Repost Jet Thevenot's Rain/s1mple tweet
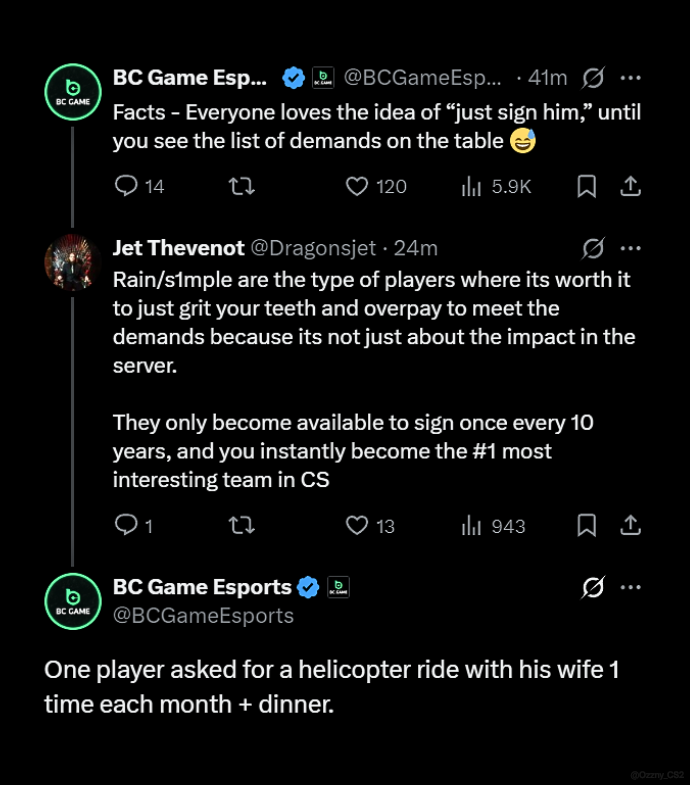 (x=242, y=526)
